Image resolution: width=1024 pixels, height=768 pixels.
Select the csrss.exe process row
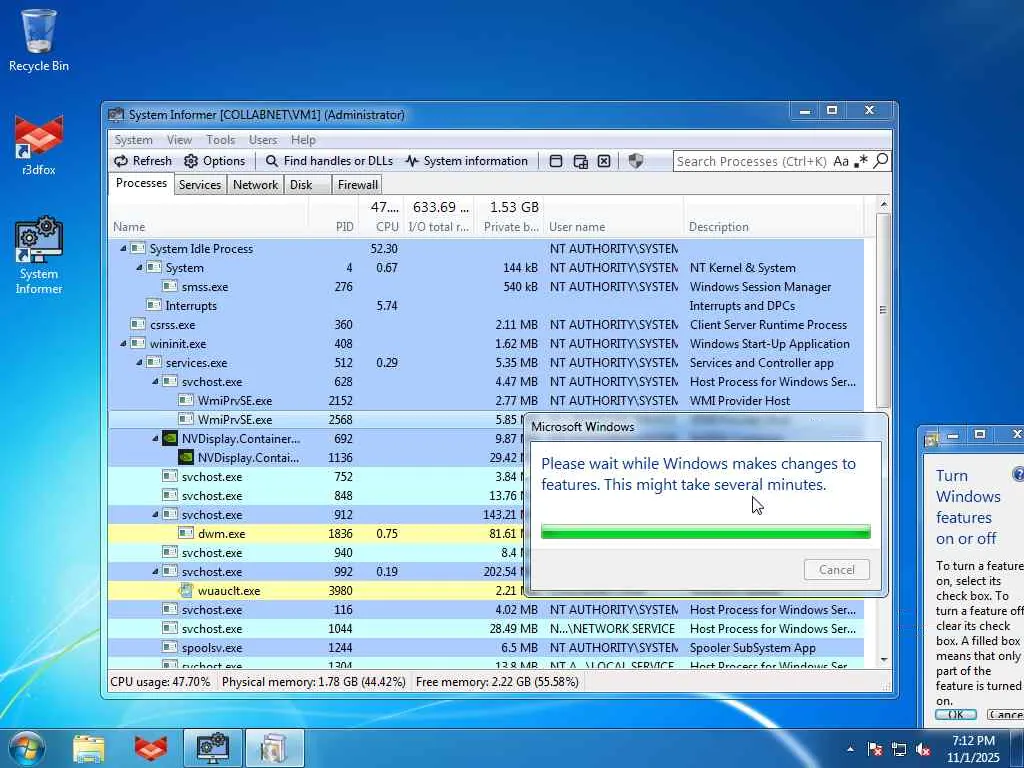point(486,325)
